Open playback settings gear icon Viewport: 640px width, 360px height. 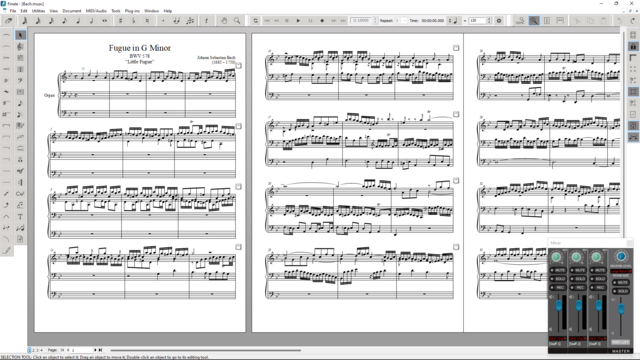click(499, 21)
